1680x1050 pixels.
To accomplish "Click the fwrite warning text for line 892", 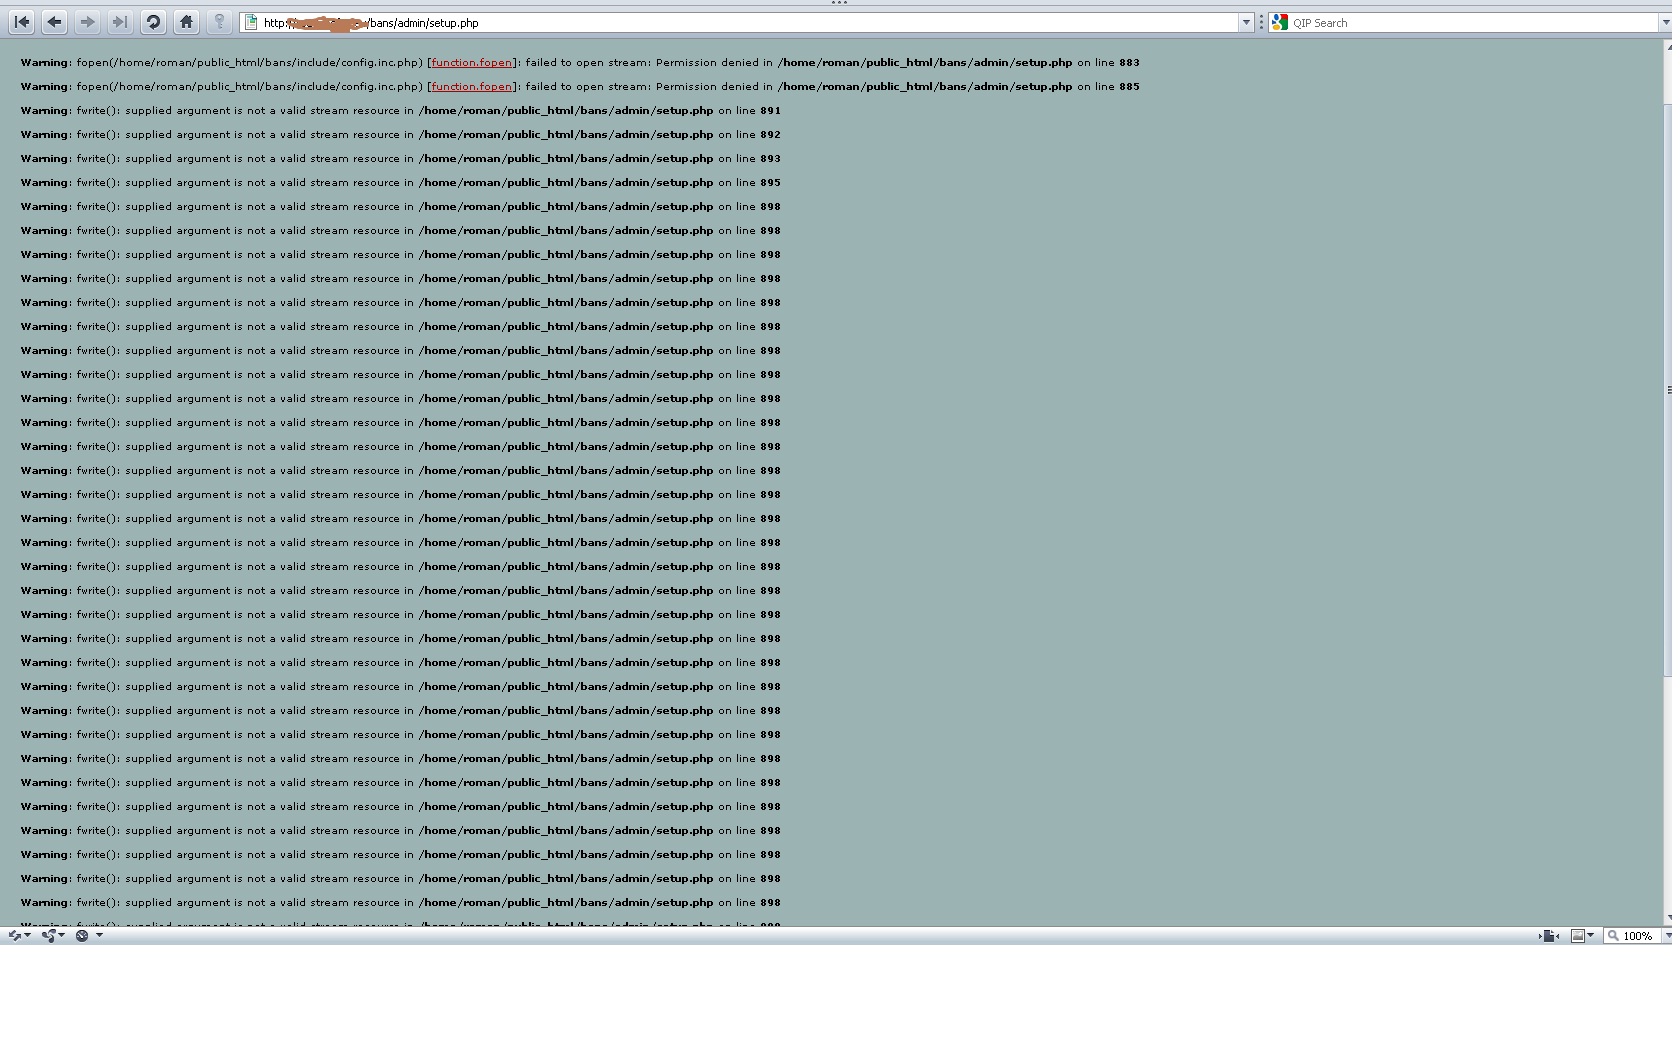I will coord(400,134).
